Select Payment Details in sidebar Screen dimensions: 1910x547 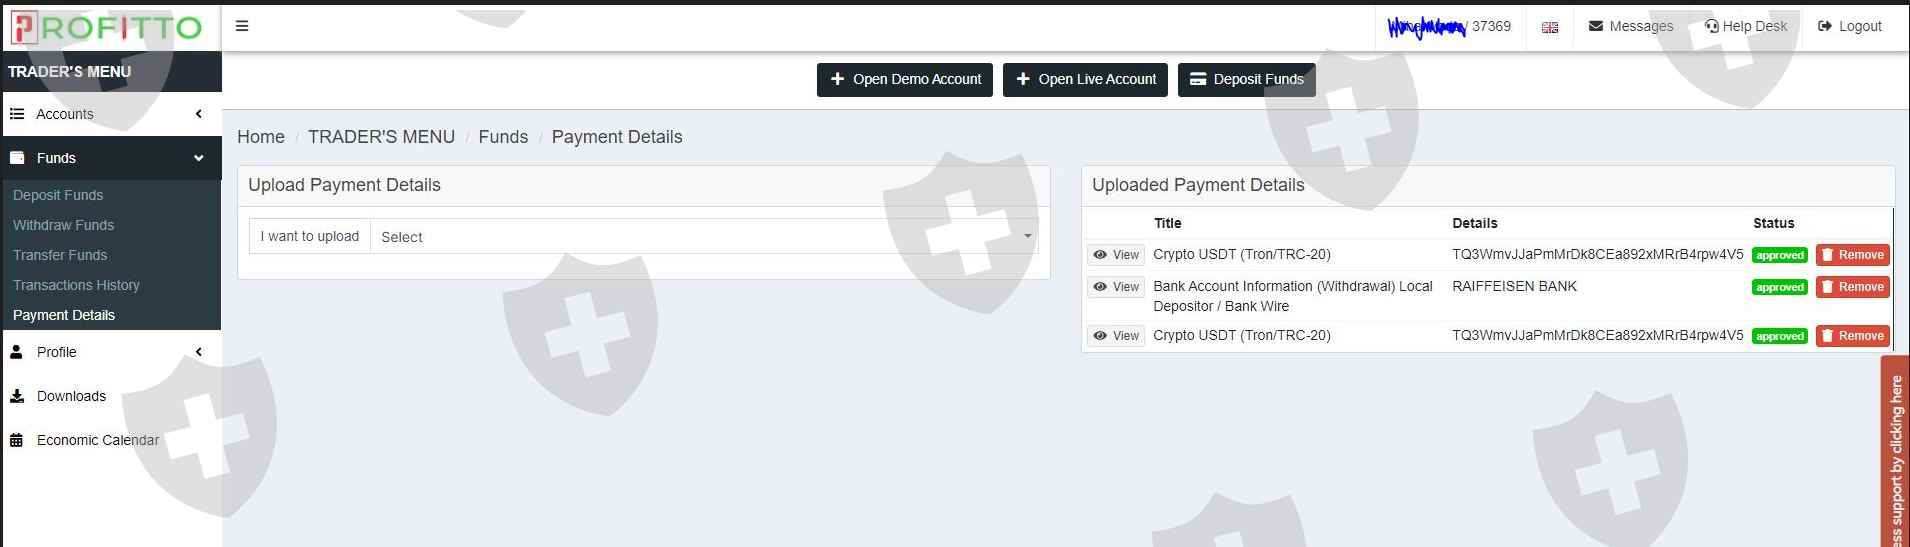[x=64, y=315]
